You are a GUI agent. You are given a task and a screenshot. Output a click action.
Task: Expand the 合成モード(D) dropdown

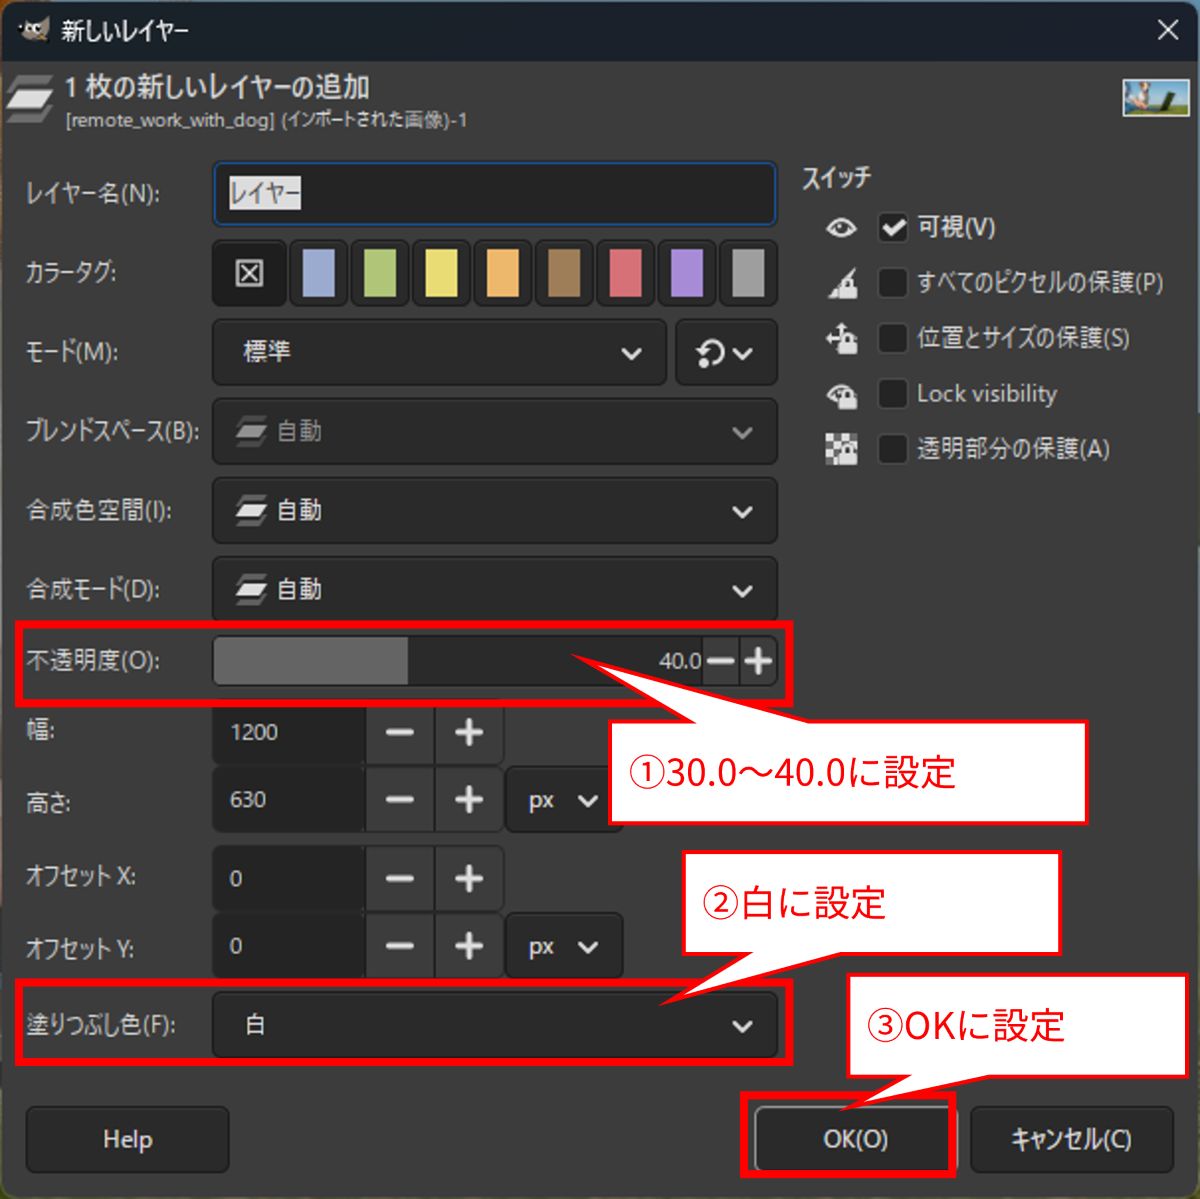coord(495,590)
